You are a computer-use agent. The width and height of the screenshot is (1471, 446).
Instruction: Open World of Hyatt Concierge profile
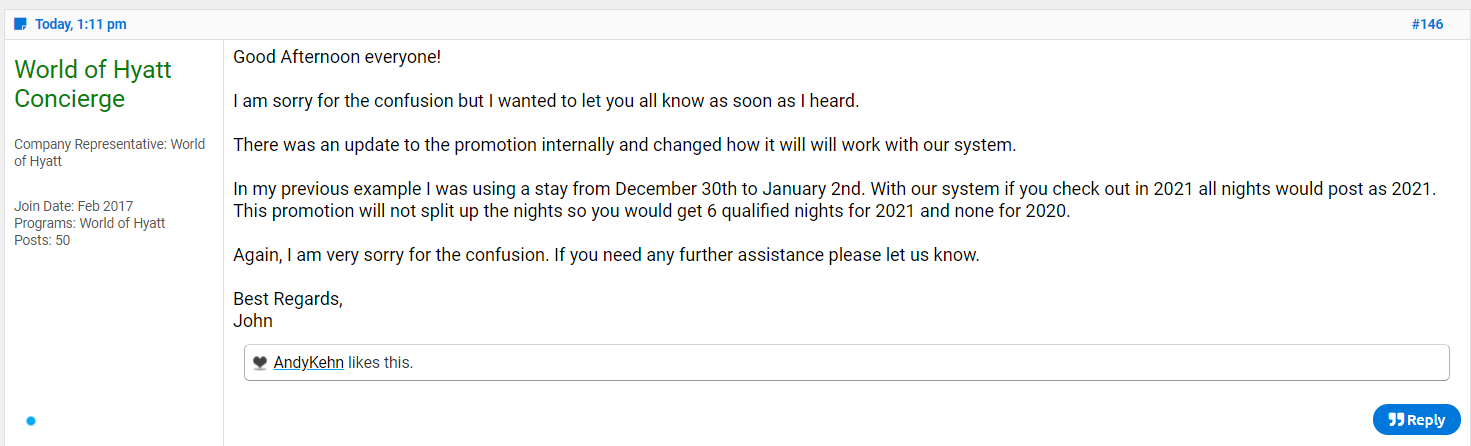(x=93, y=84)
